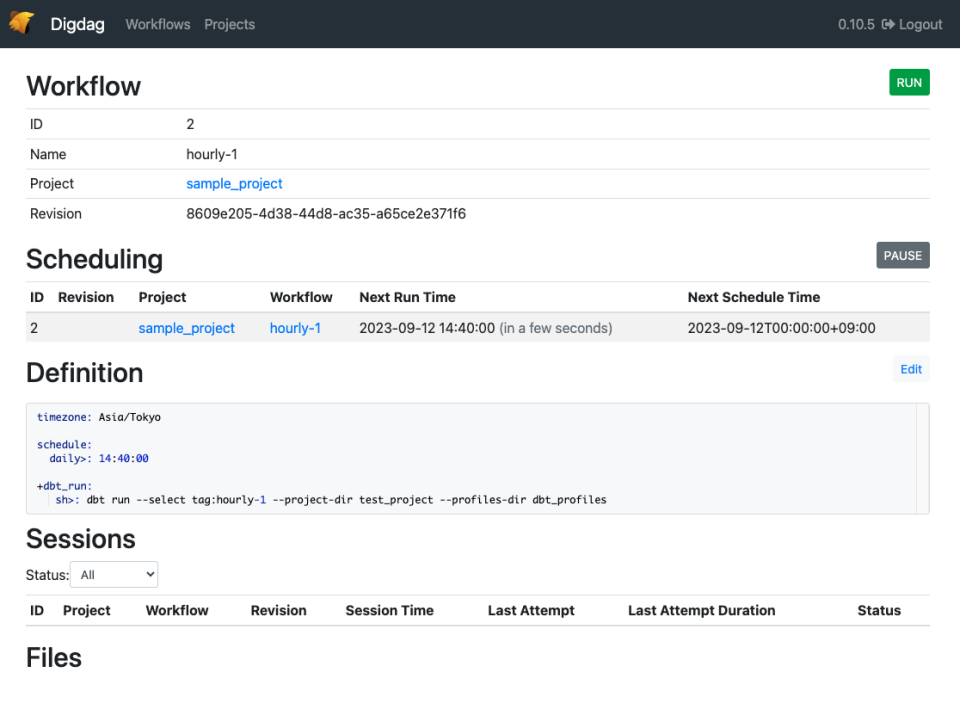Click the Last Attempt Duration column header
This screenshot has height=728, width=960.
(701, 611)
